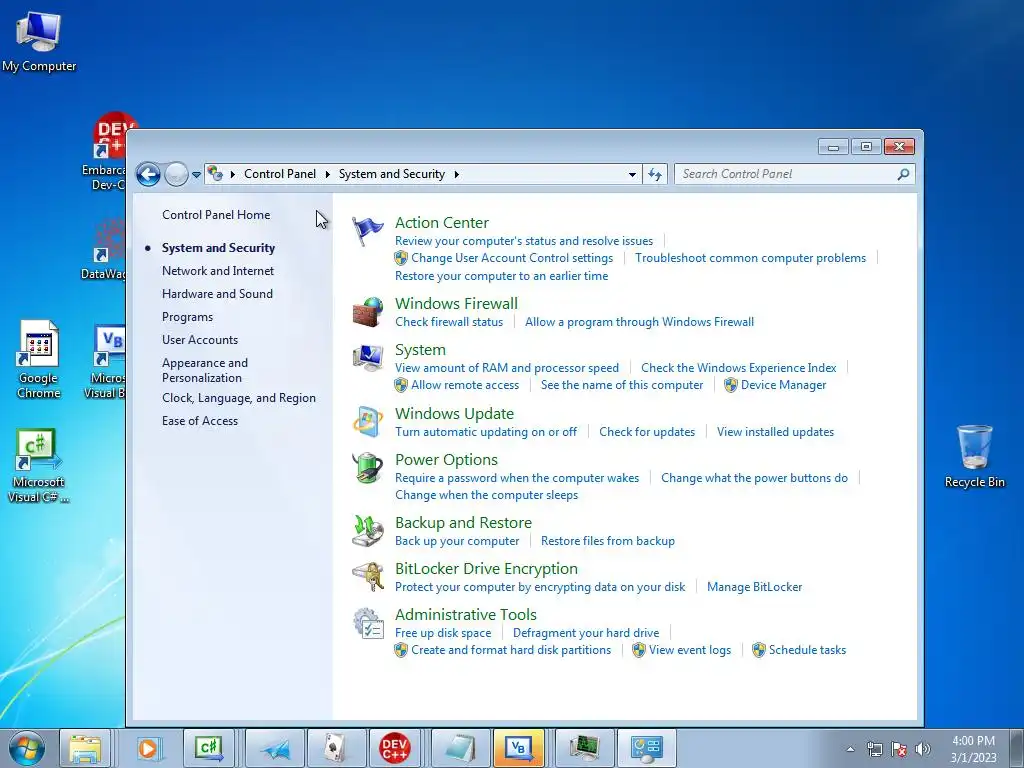Open Windows Explorer from the taskbar
Screen dimensions: 1024x768
[86, 748]
